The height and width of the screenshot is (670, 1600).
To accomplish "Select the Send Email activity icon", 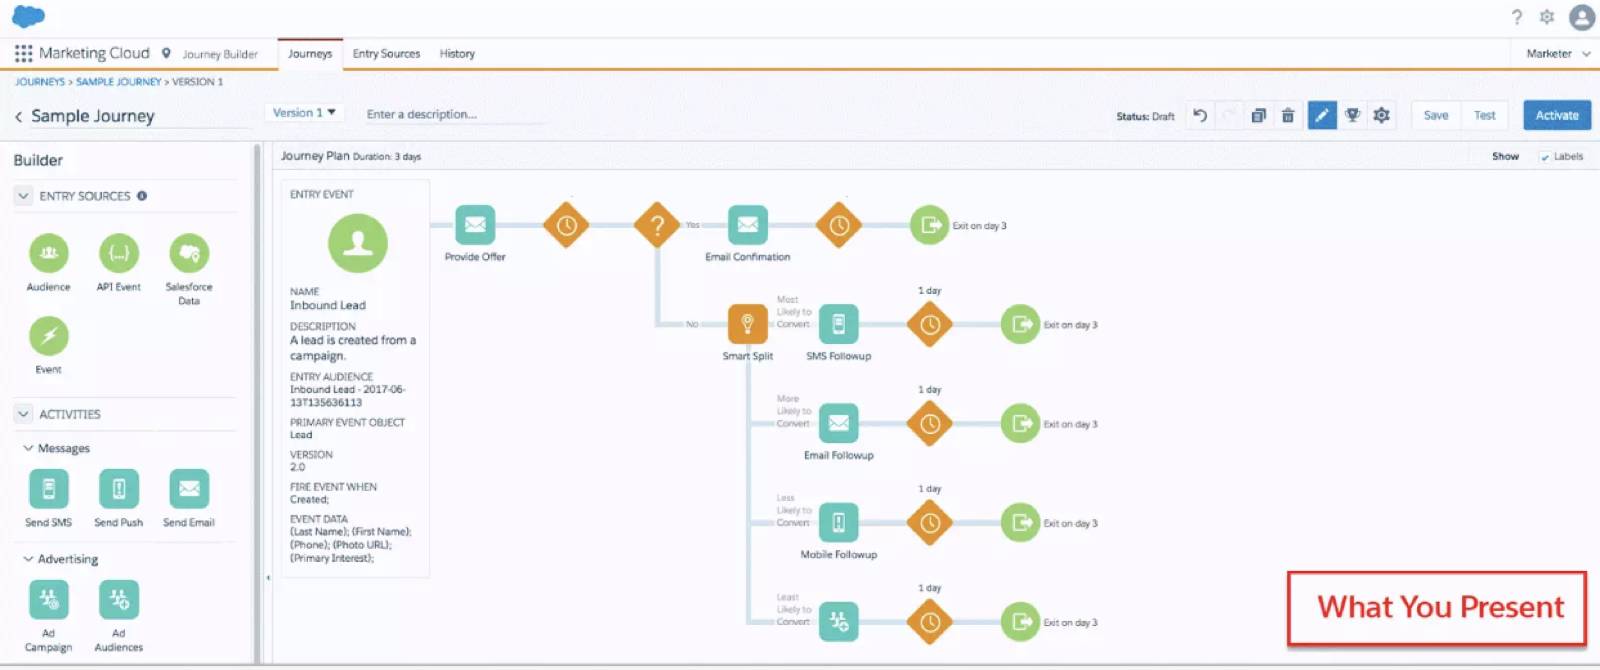I will pos(189,489).
